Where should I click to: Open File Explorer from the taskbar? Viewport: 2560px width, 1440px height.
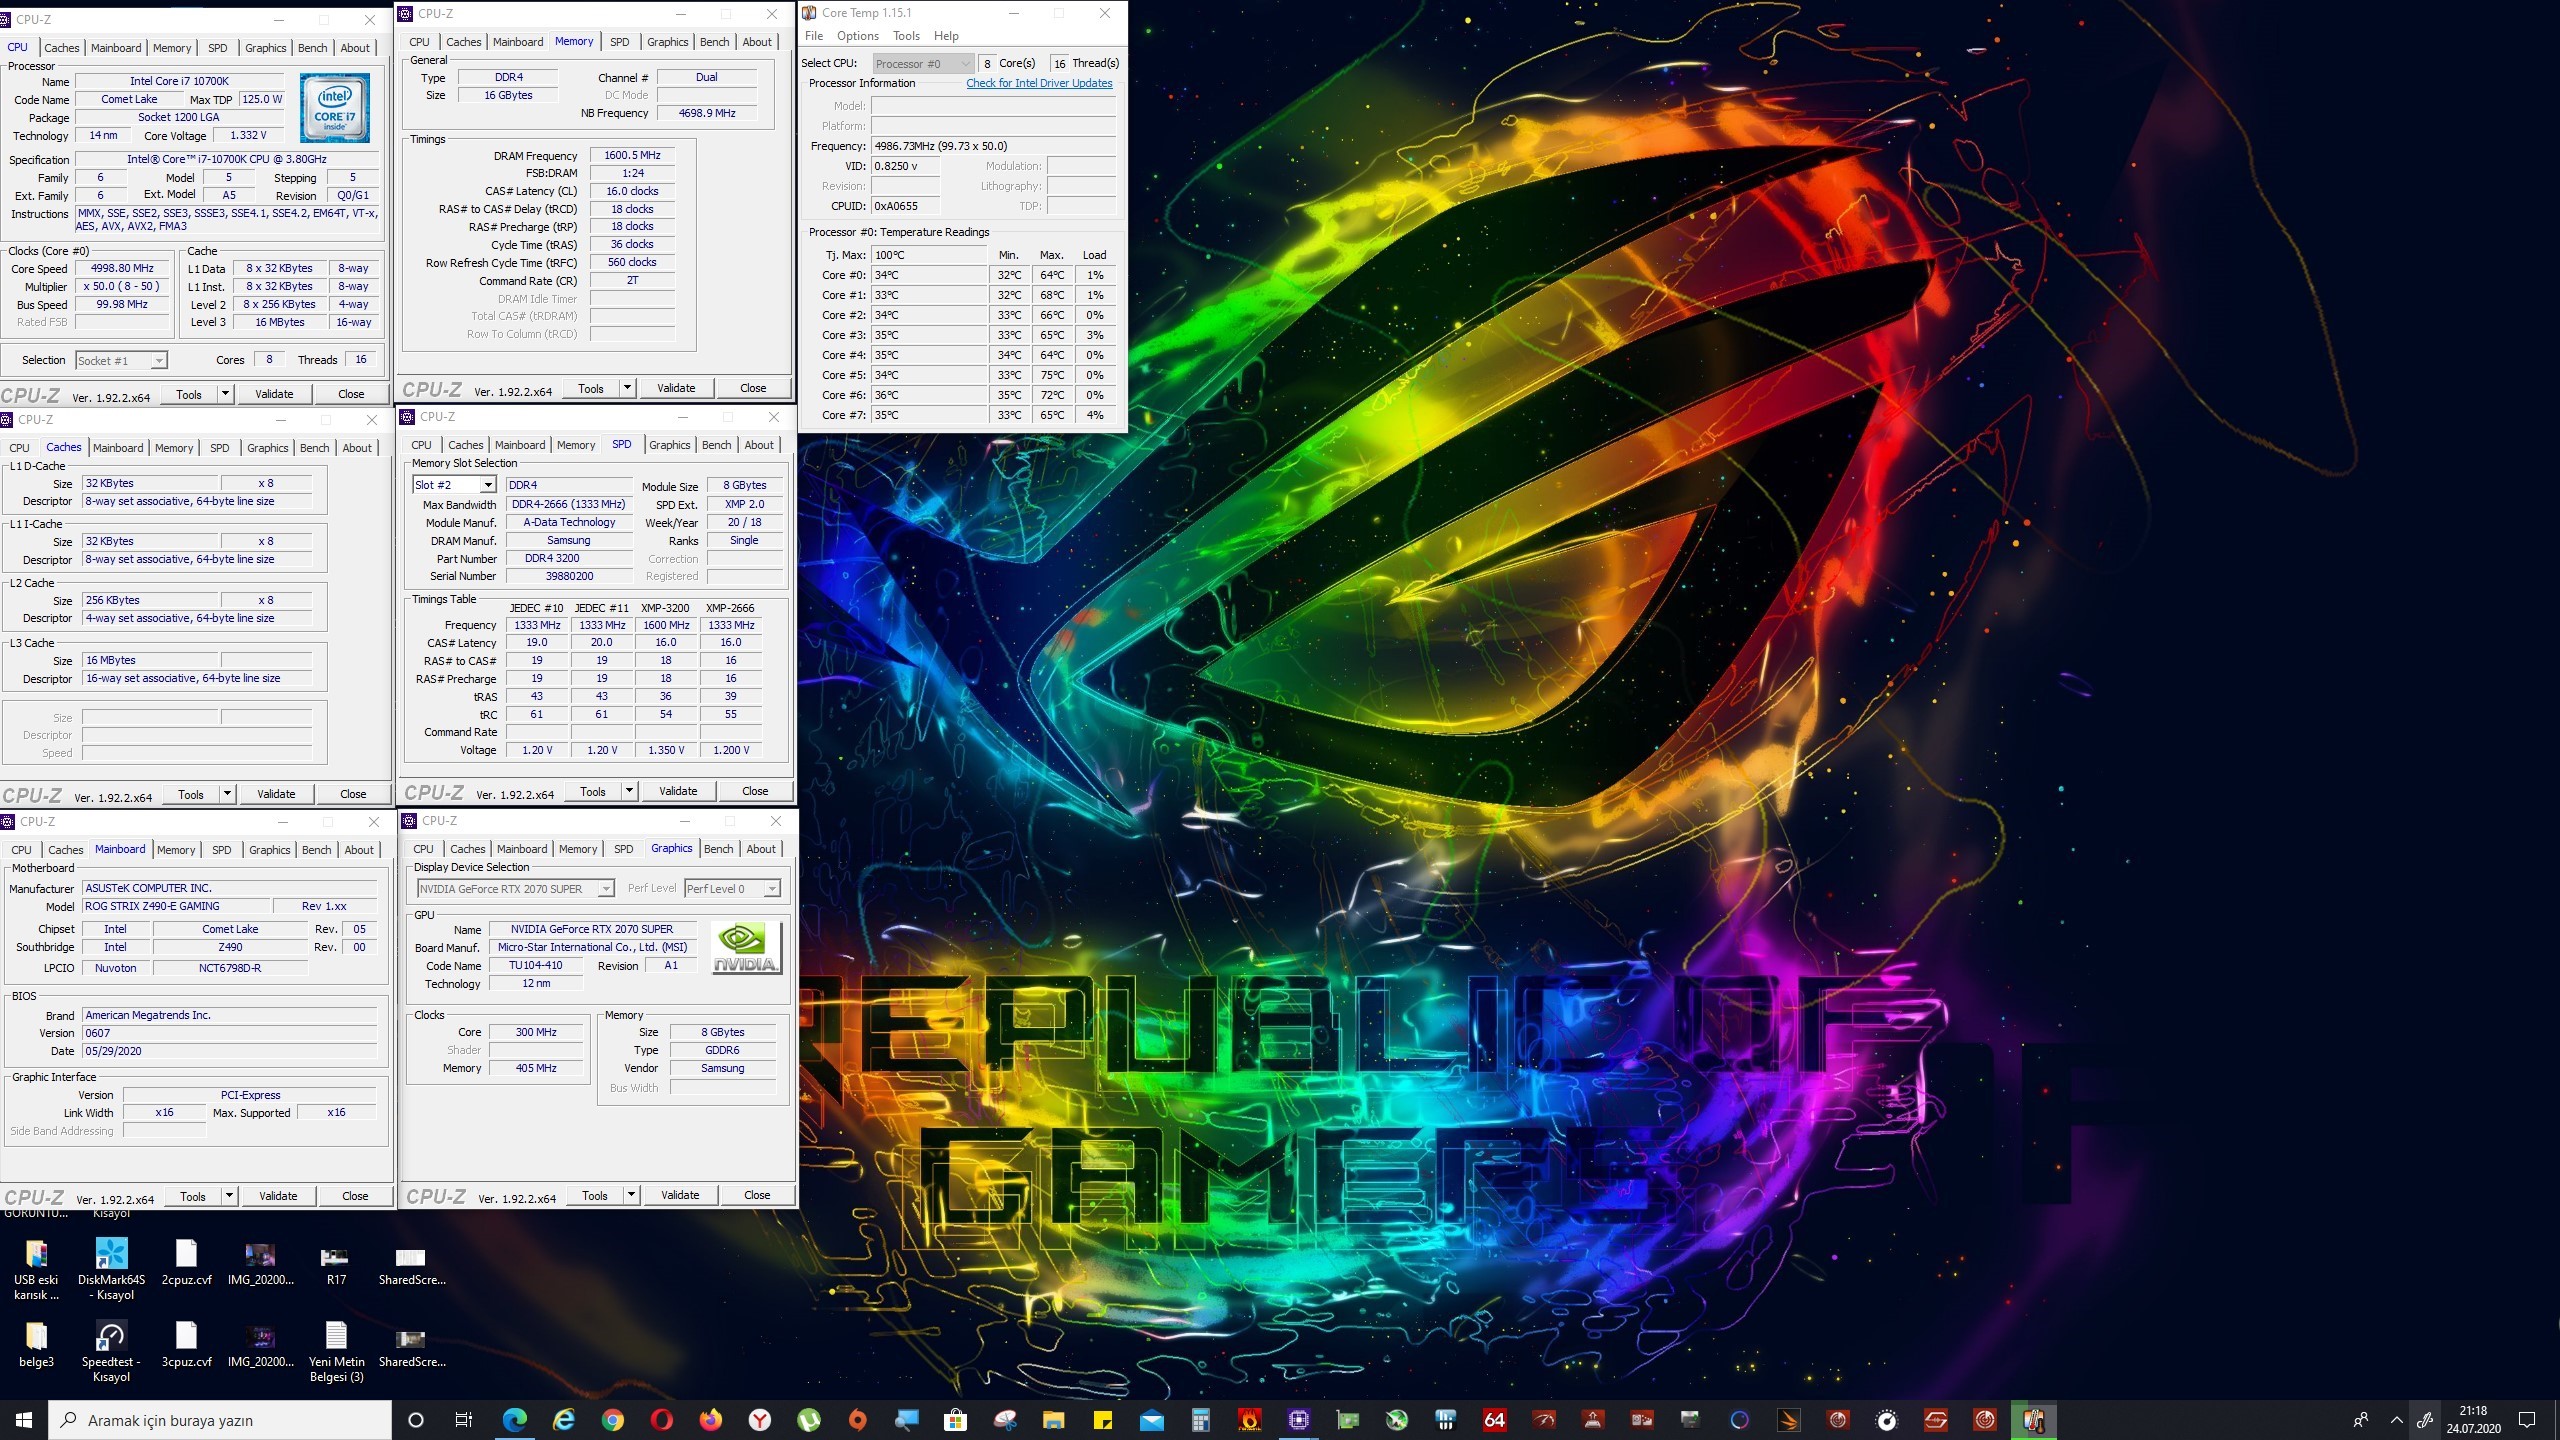click(1054, 1420)
